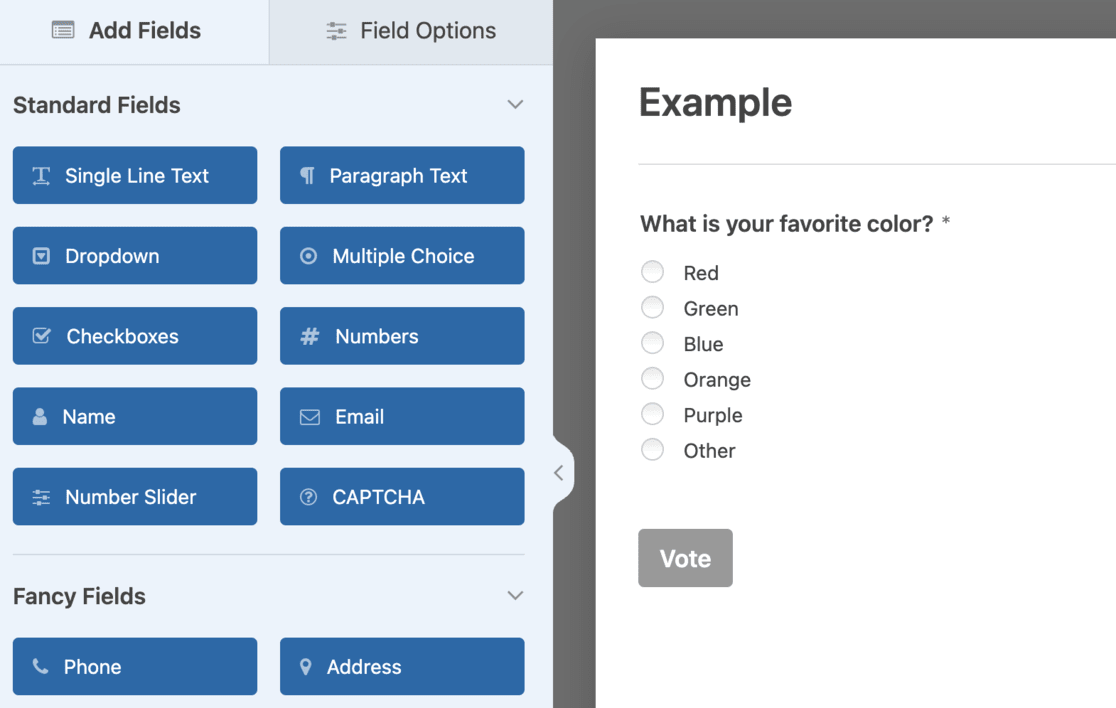Collapse the fields sidebar panel
Viewport: 1116px width, 708px height.
pyautogui.click(x=559, y=471)
